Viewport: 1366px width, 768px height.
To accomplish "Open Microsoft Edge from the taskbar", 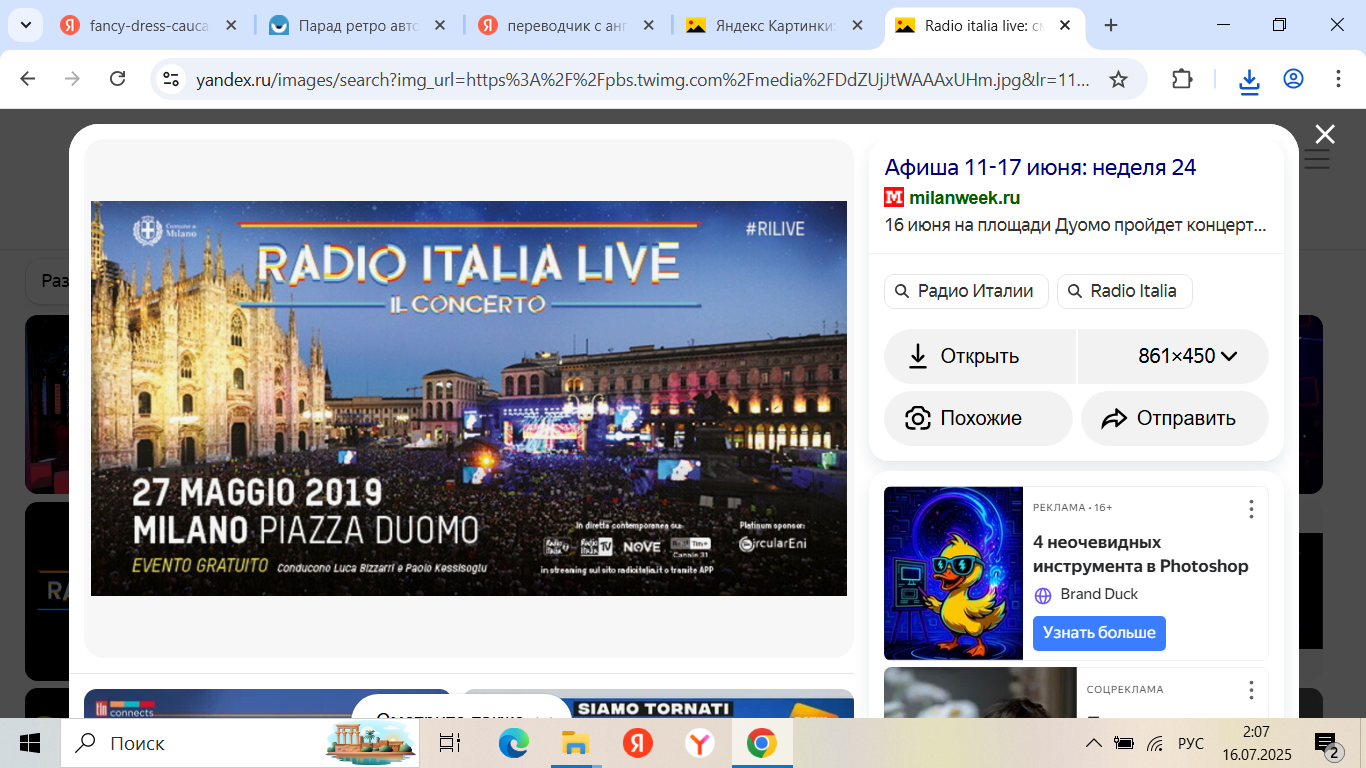I will click(x=513, y=743).
